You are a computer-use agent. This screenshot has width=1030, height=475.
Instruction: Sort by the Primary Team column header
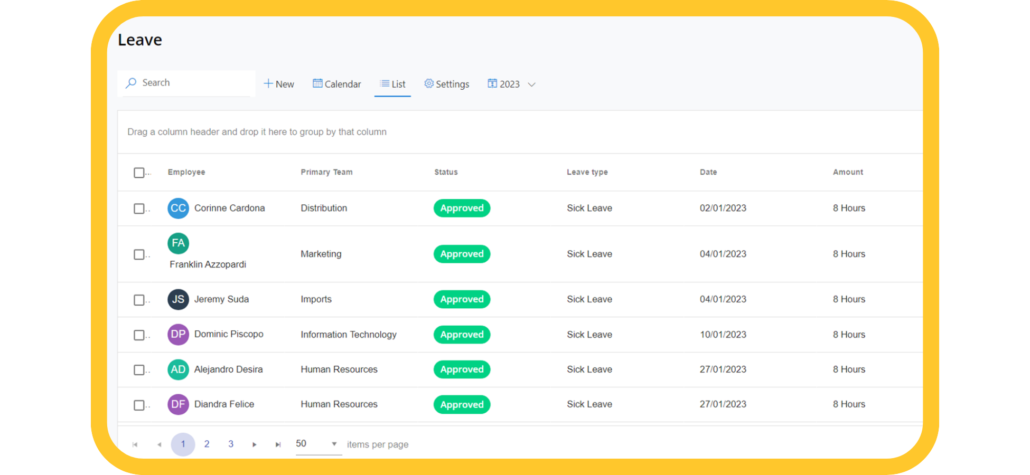pyautogui.click(x=326, y=172)
